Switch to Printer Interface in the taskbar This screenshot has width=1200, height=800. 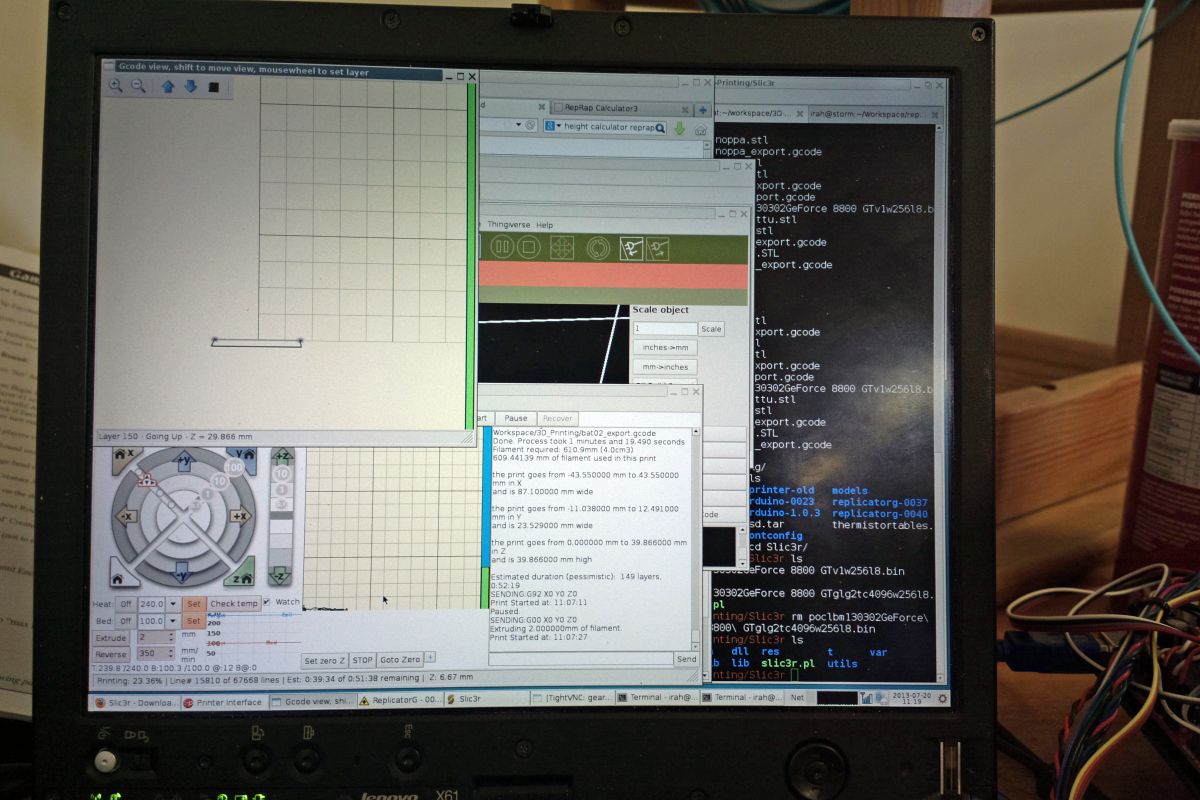223,702
